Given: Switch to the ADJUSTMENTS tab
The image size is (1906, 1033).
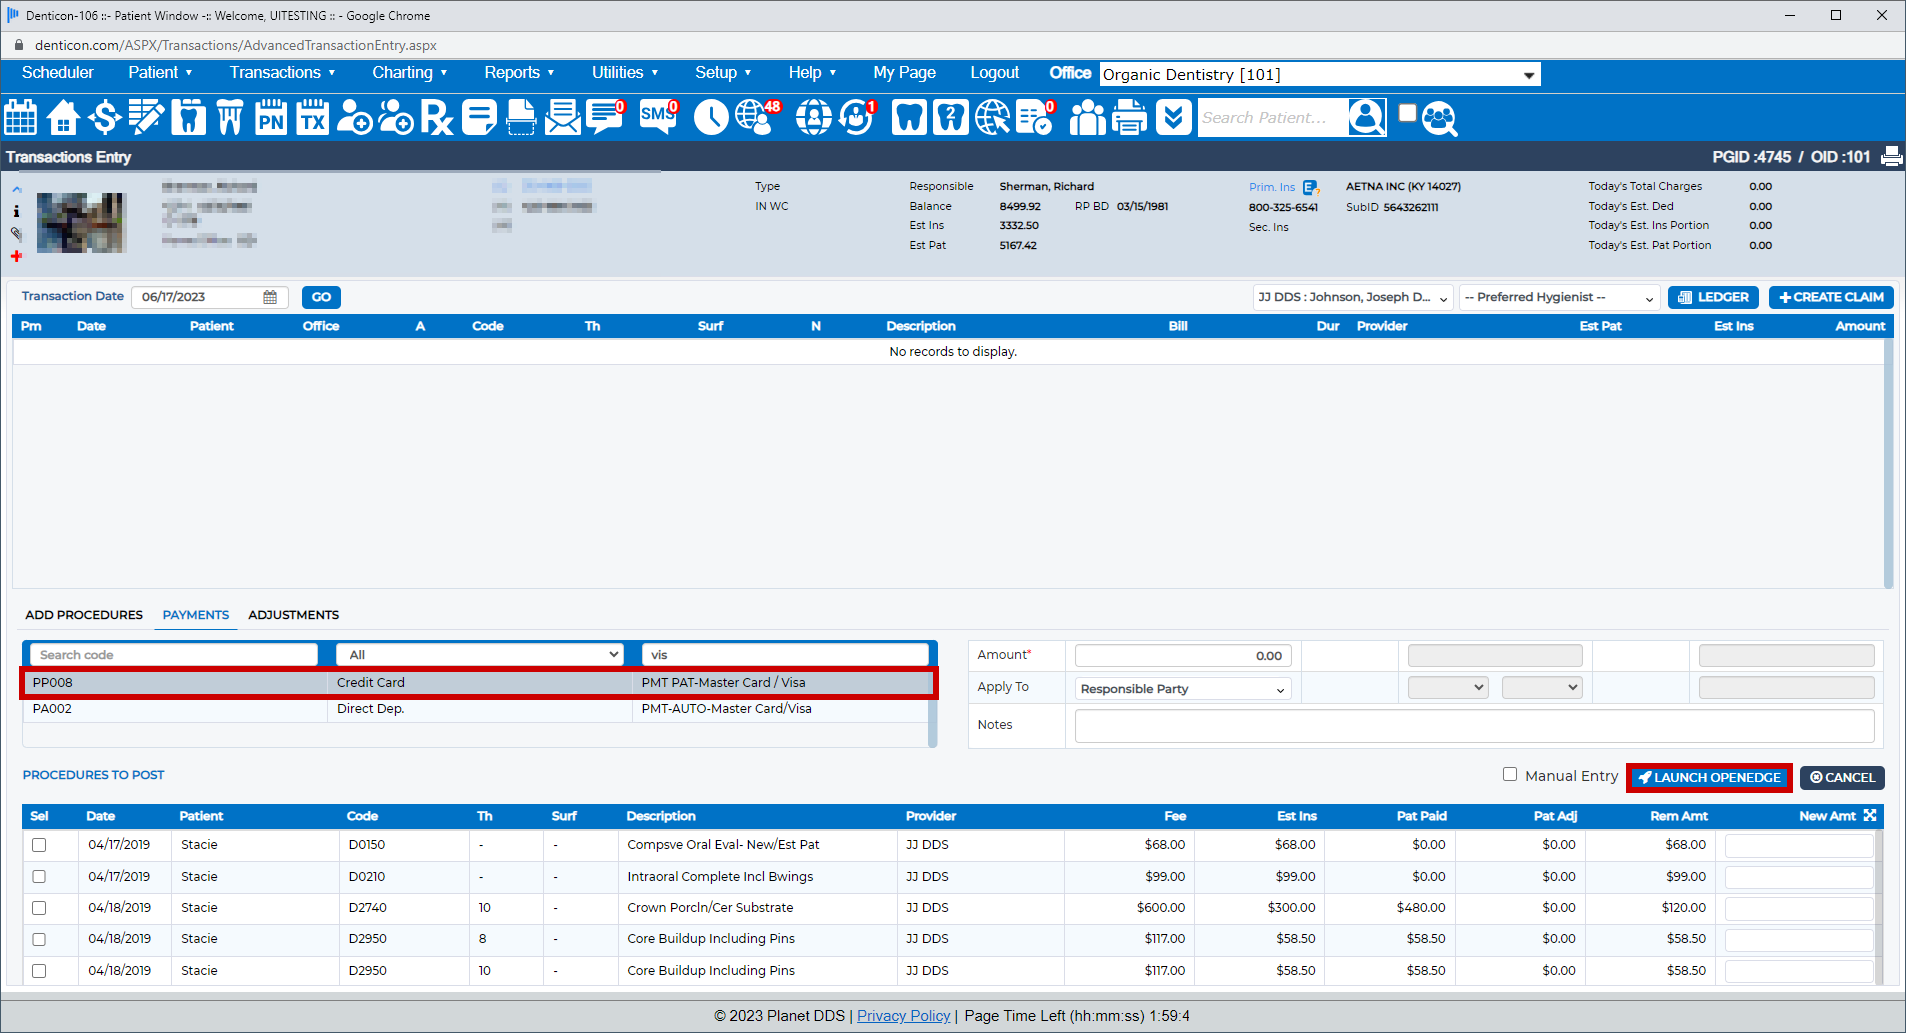Looking at the screenshot, I should tap(293, 615).
